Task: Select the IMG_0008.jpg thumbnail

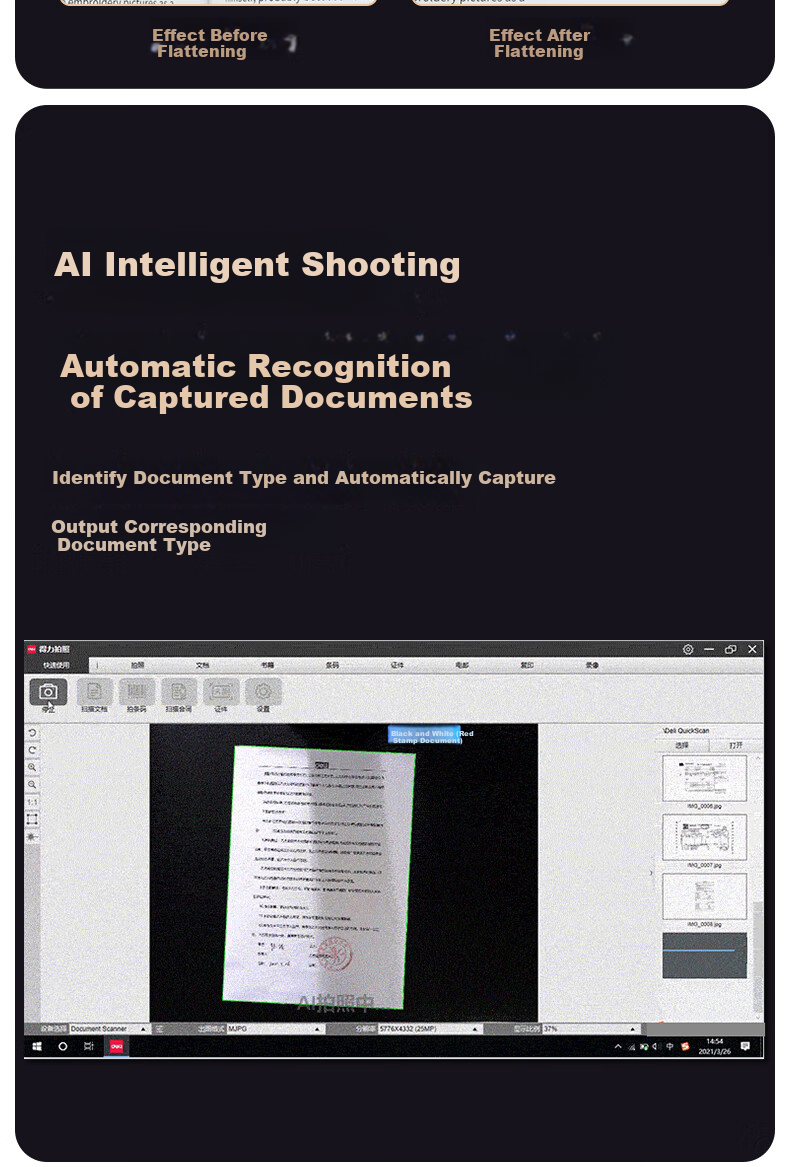Action: coord(704,896)
